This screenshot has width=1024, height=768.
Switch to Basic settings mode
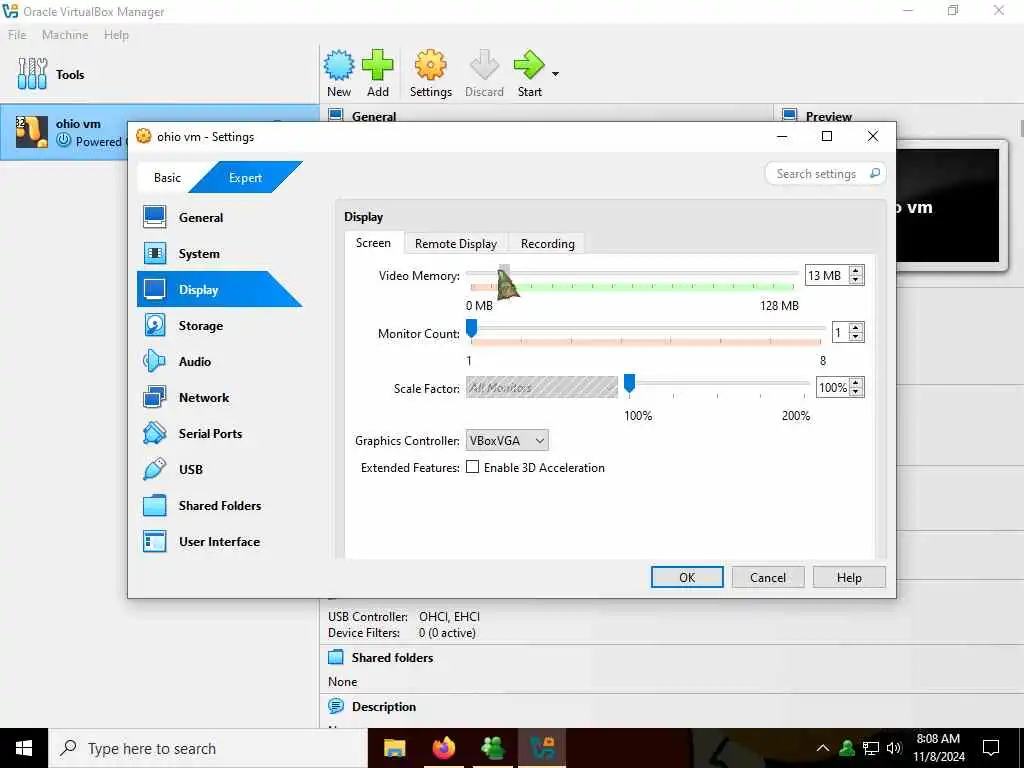[167, 178]
